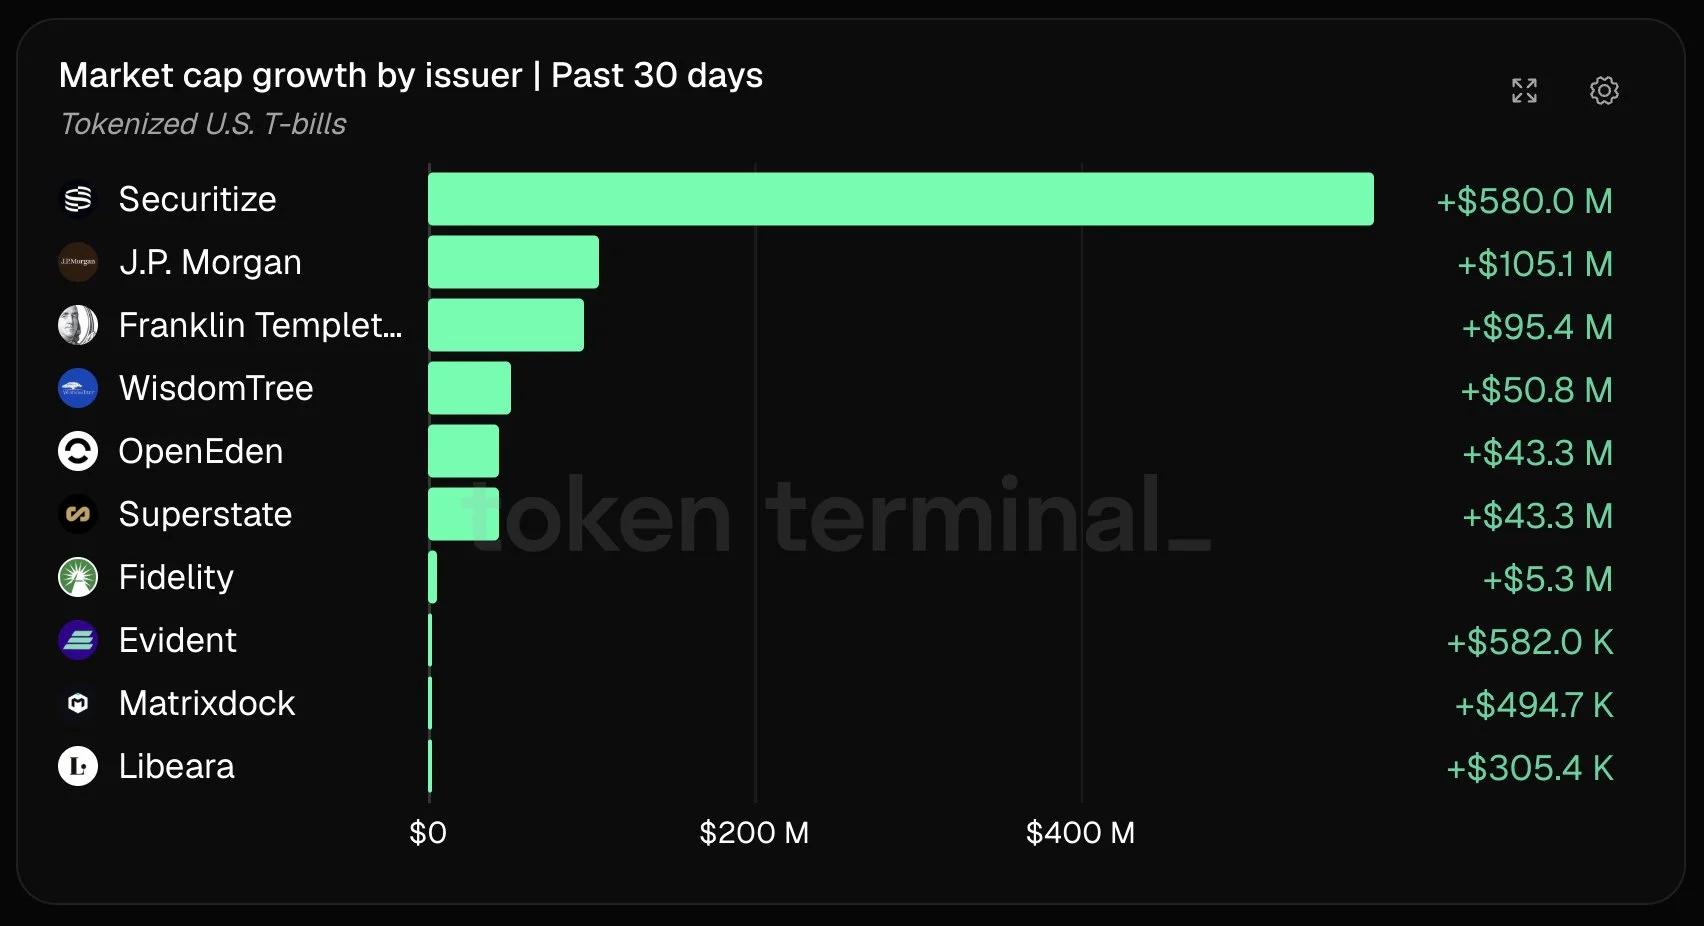Click the +$580.0 M value label

[x=1524, y=201]
